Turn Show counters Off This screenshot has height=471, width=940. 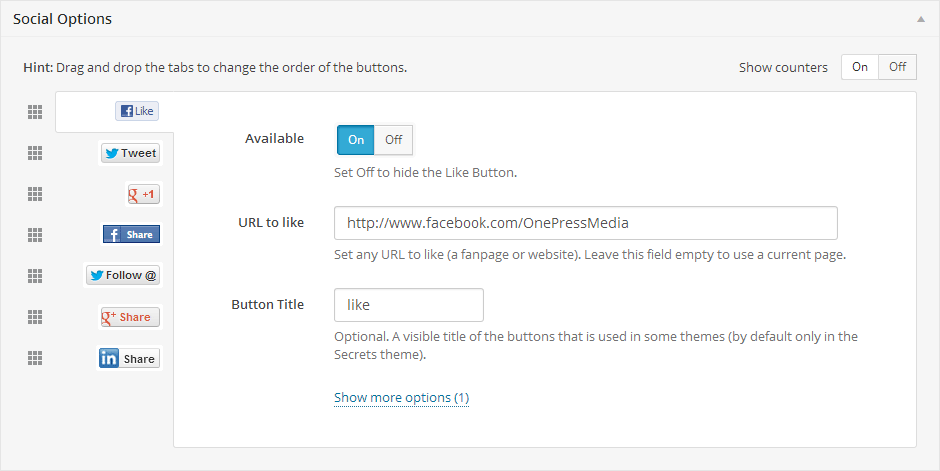tap(897, 67)
